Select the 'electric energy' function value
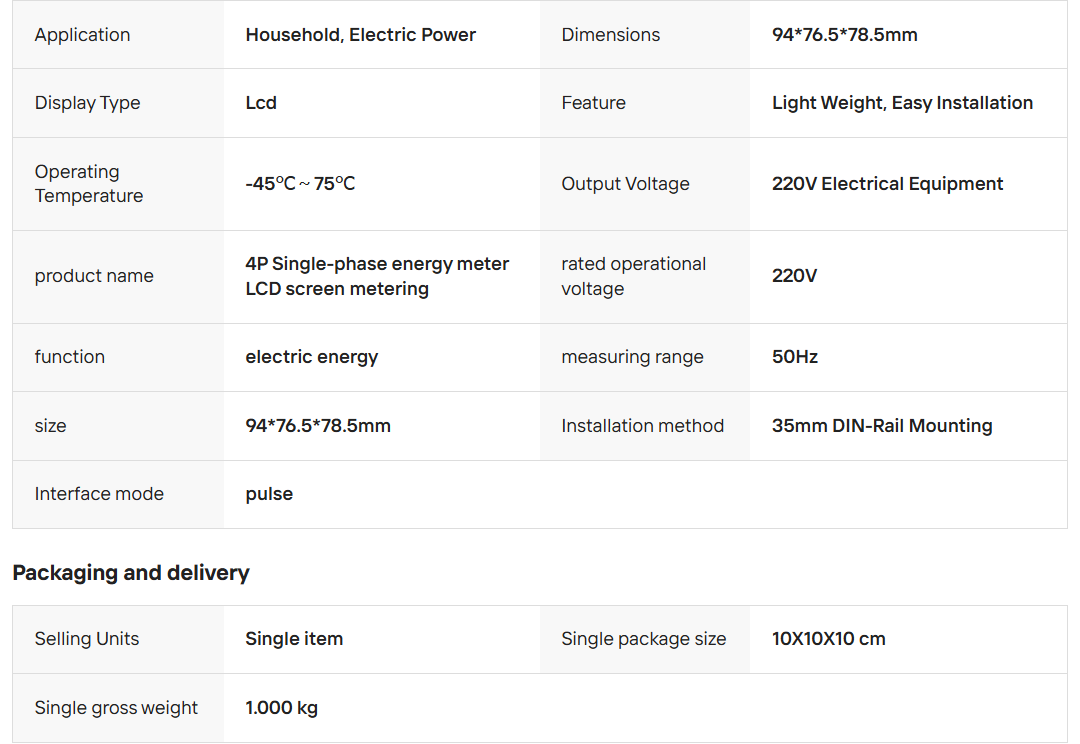The image size is (1080, 744). tap(312, 357)
